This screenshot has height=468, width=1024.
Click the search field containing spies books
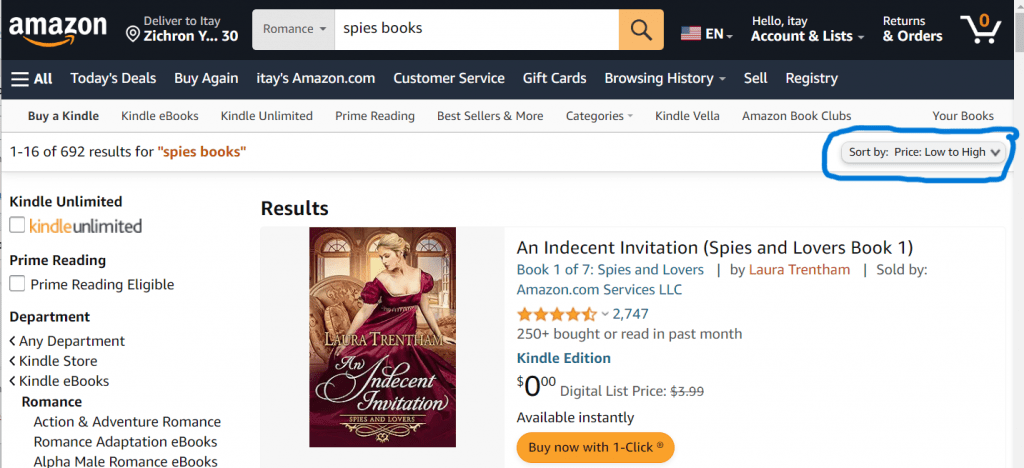(x=475, y=29)
